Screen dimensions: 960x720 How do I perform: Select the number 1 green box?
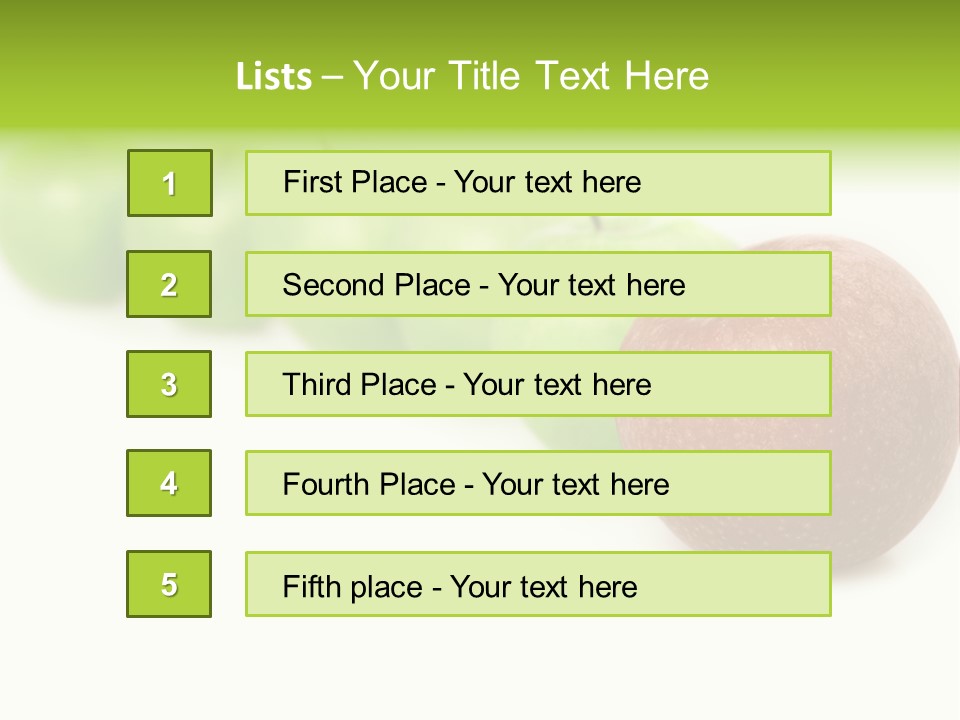(x=170, y=183)
